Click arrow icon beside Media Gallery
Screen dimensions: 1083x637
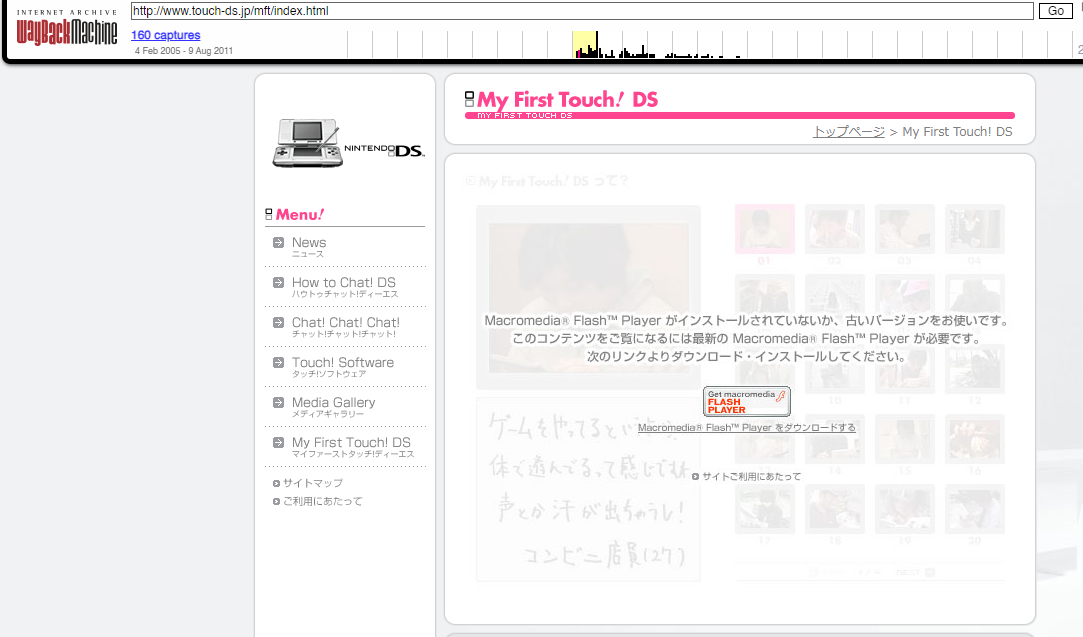(x=278, y=403)
